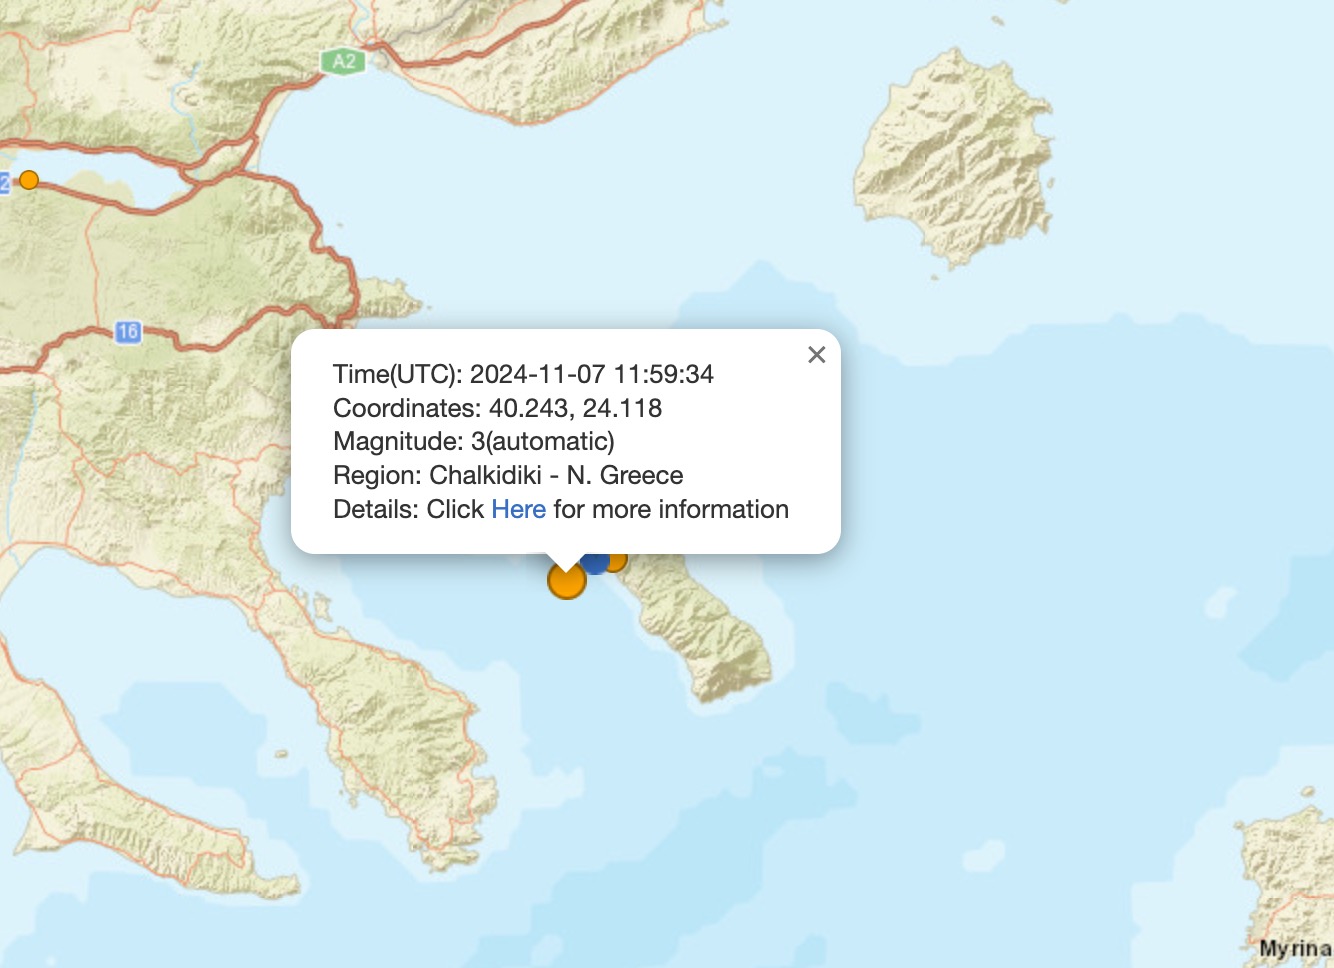Viewport: 1334px width, 968px height.
Task: Click the blue route 16 road shield
Action: coord(127,332)
